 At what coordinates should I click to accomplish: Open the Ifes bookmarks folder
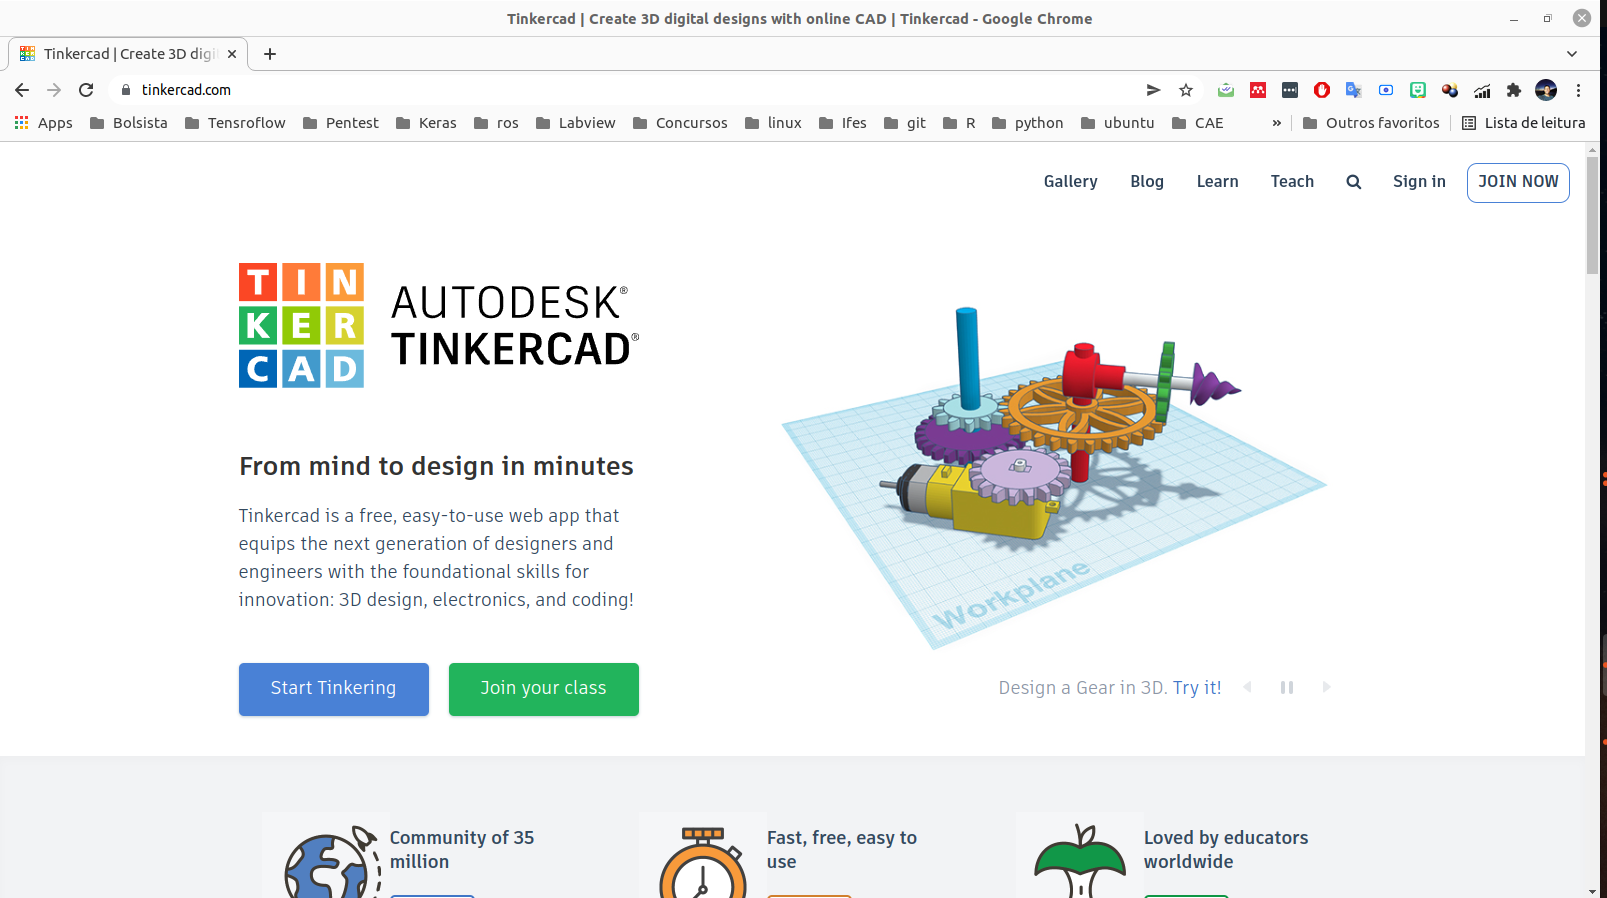(843, 123)
